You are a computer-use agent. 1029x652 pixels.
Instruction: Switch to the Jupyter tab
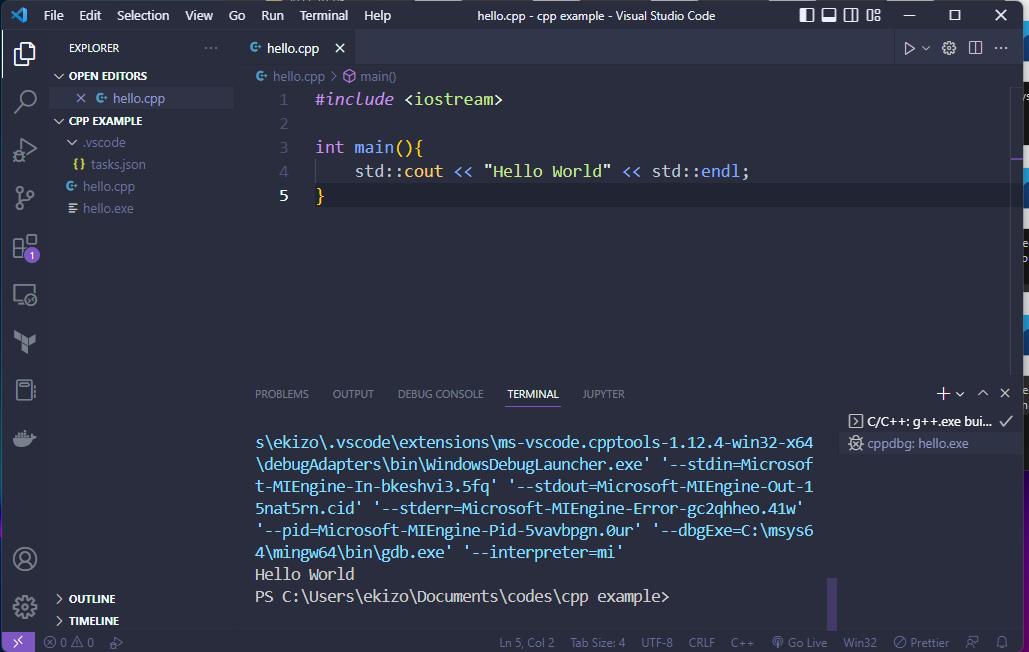[x=603, y=394]
